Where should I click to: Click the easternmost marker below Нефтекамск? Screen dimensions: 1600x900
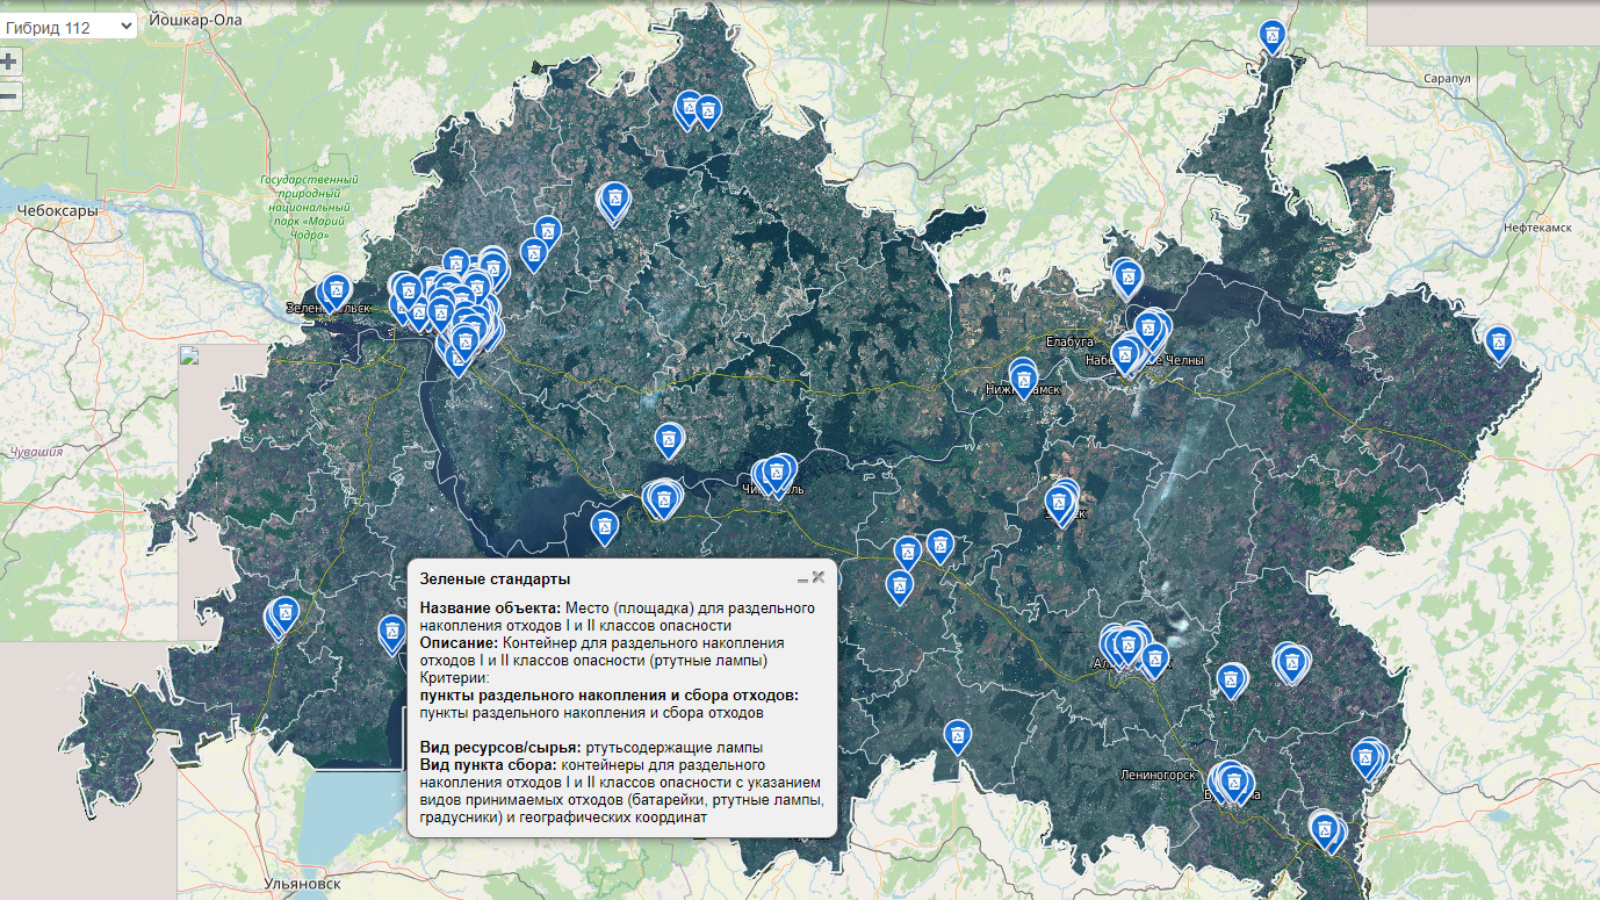(1498, 343)
